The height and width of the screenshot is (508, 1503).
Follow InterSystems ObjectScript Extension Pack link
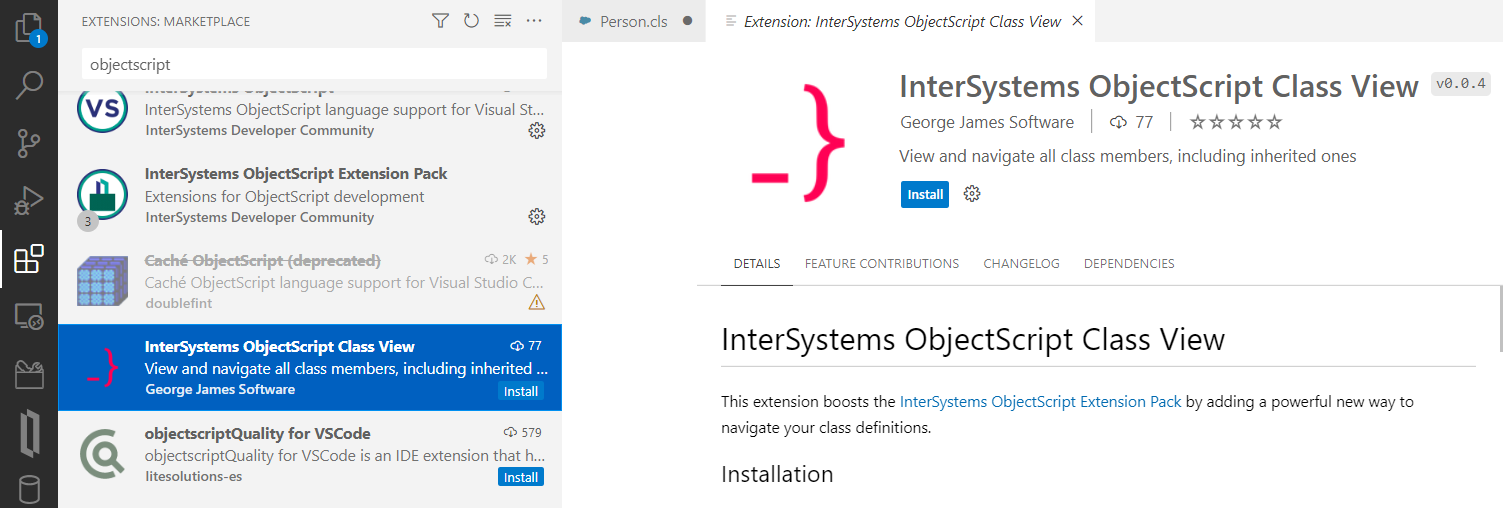coord(1041,401)
